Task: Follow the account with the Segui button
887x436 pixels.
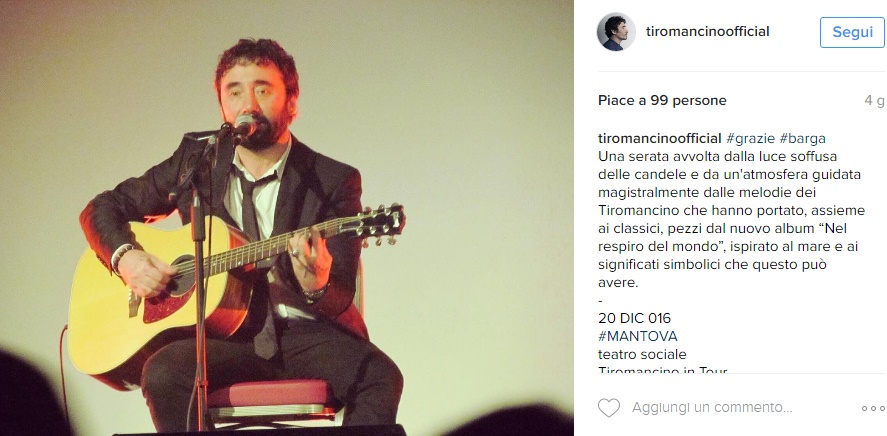Action: click(x=852, y=32)
